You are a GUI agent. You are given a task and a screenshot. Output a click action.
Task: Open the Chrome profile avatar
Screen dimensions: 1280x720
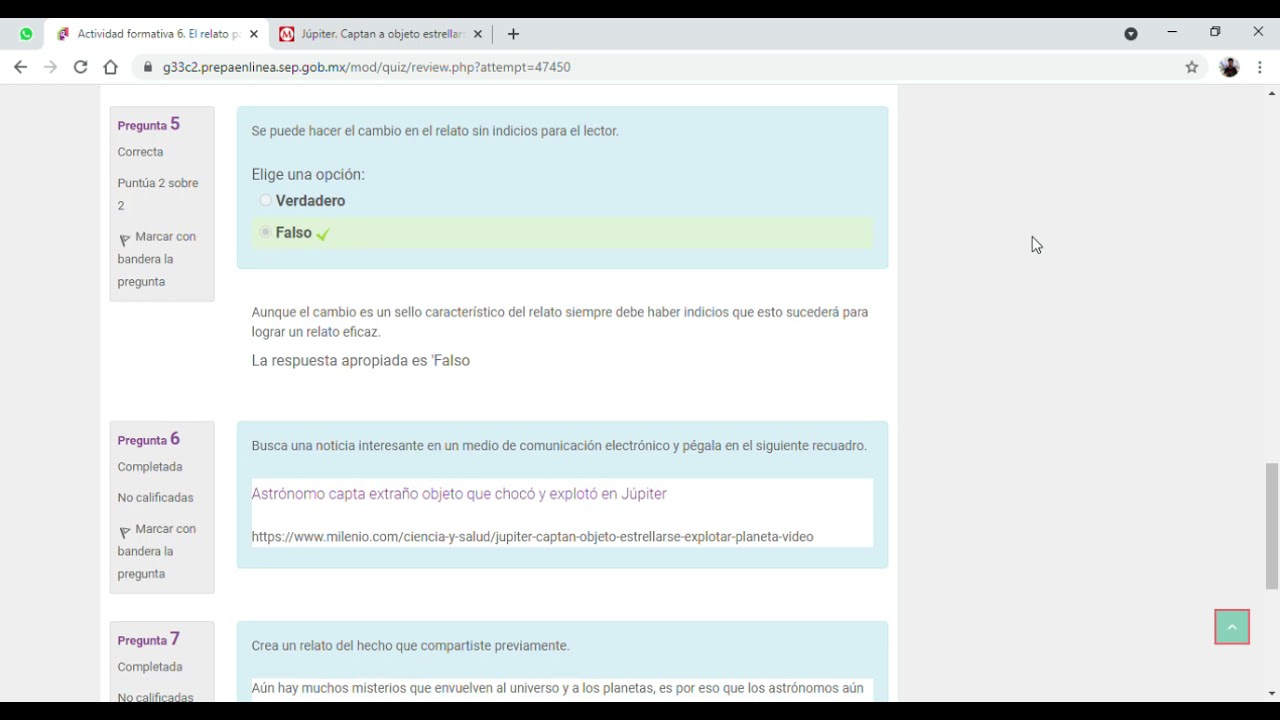pyautogui.click(x=1229, y=67)
